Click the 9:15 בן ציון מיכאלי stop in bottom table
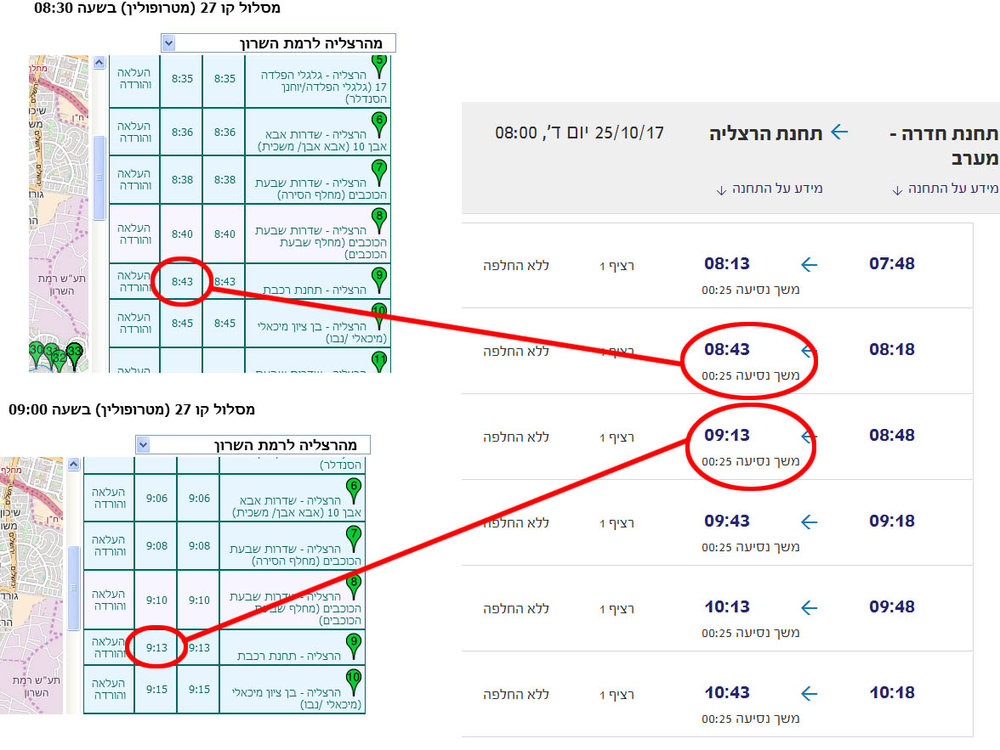Image resolution: width=1000 pixels, height=750 pixels. (224, 689)
